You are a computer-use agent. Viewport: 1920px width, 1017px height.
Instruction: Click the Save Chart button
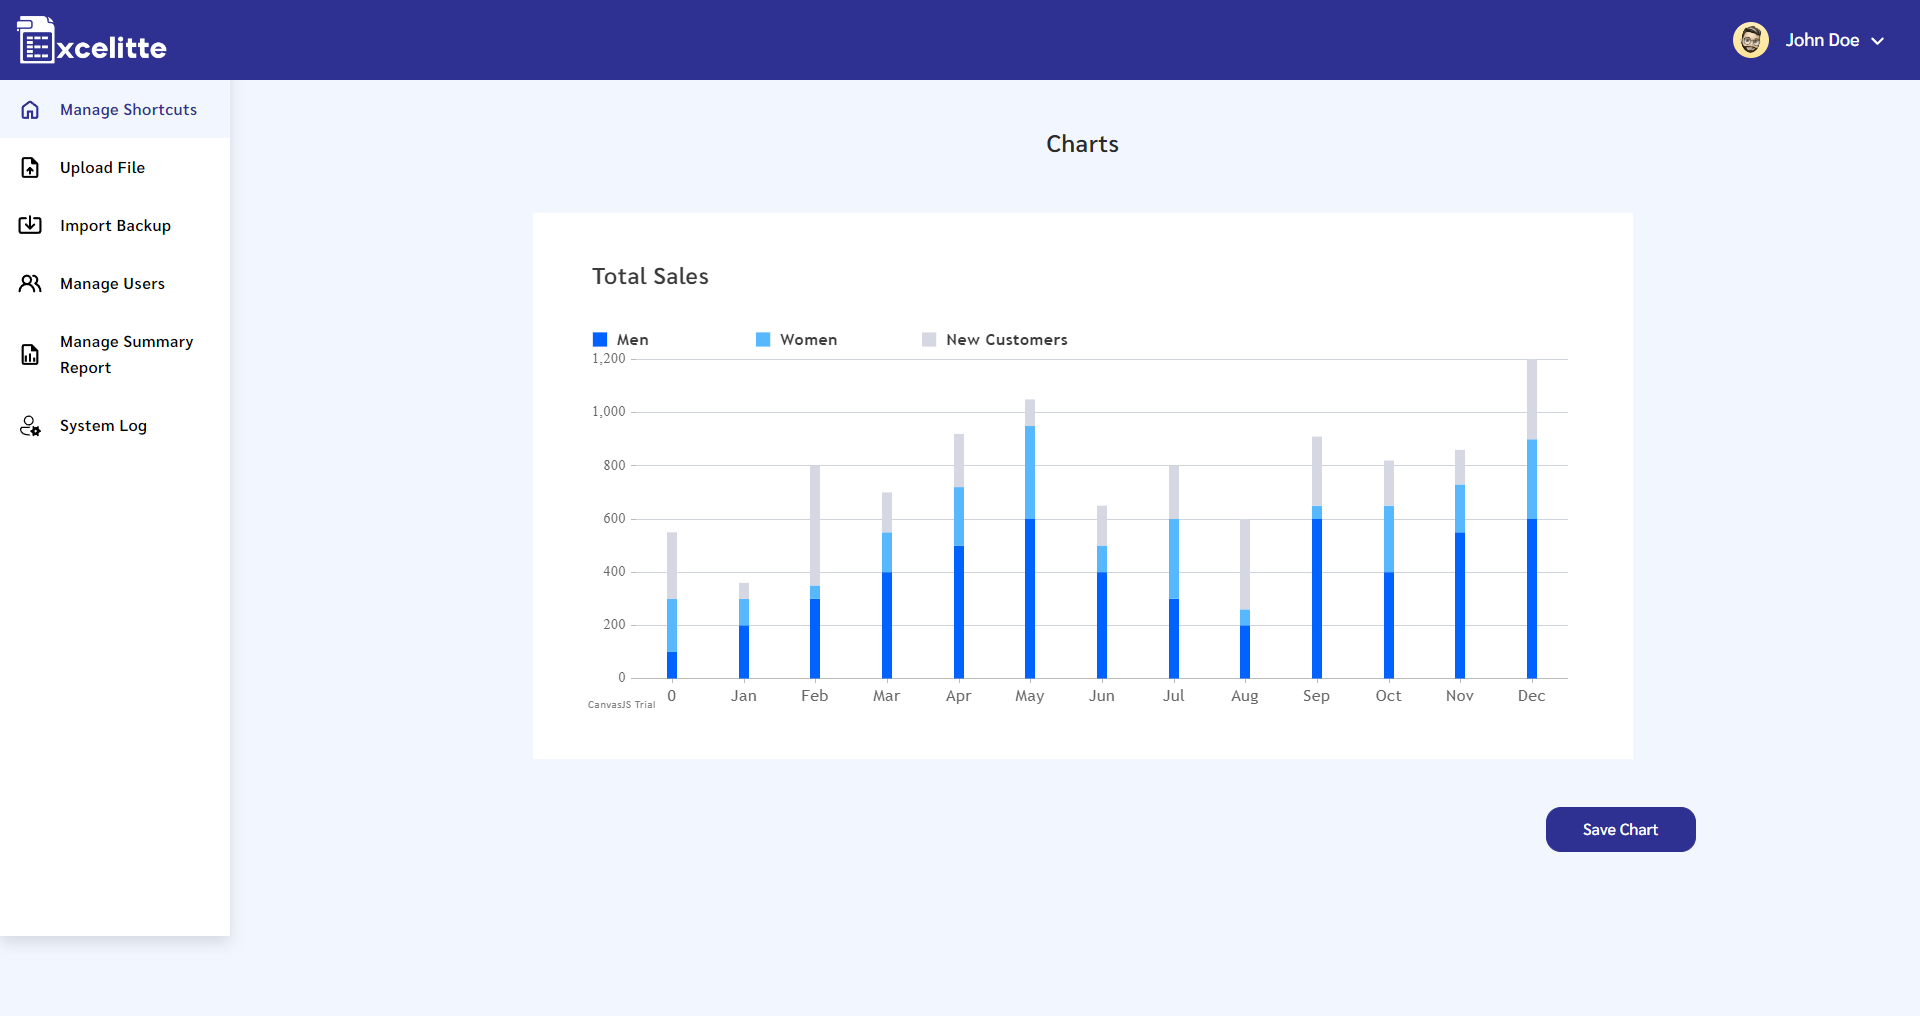(1620, 829)
